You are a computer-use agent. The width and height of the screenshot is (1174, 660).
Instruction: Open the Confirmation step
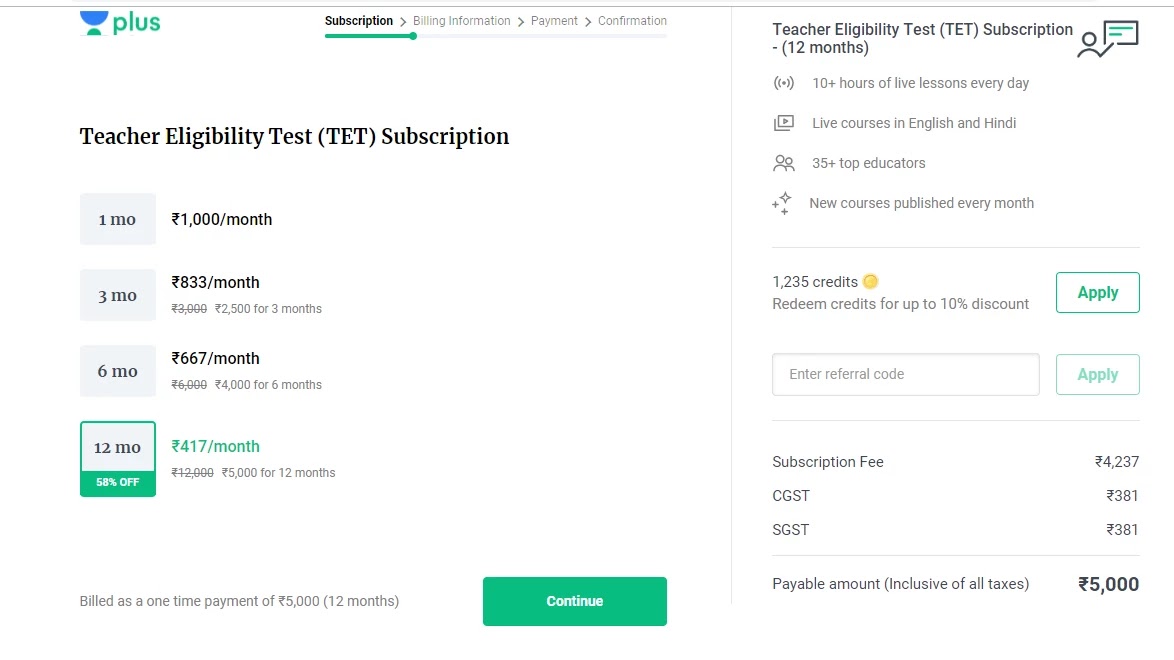pyautogui.click(x=632, y=21)
